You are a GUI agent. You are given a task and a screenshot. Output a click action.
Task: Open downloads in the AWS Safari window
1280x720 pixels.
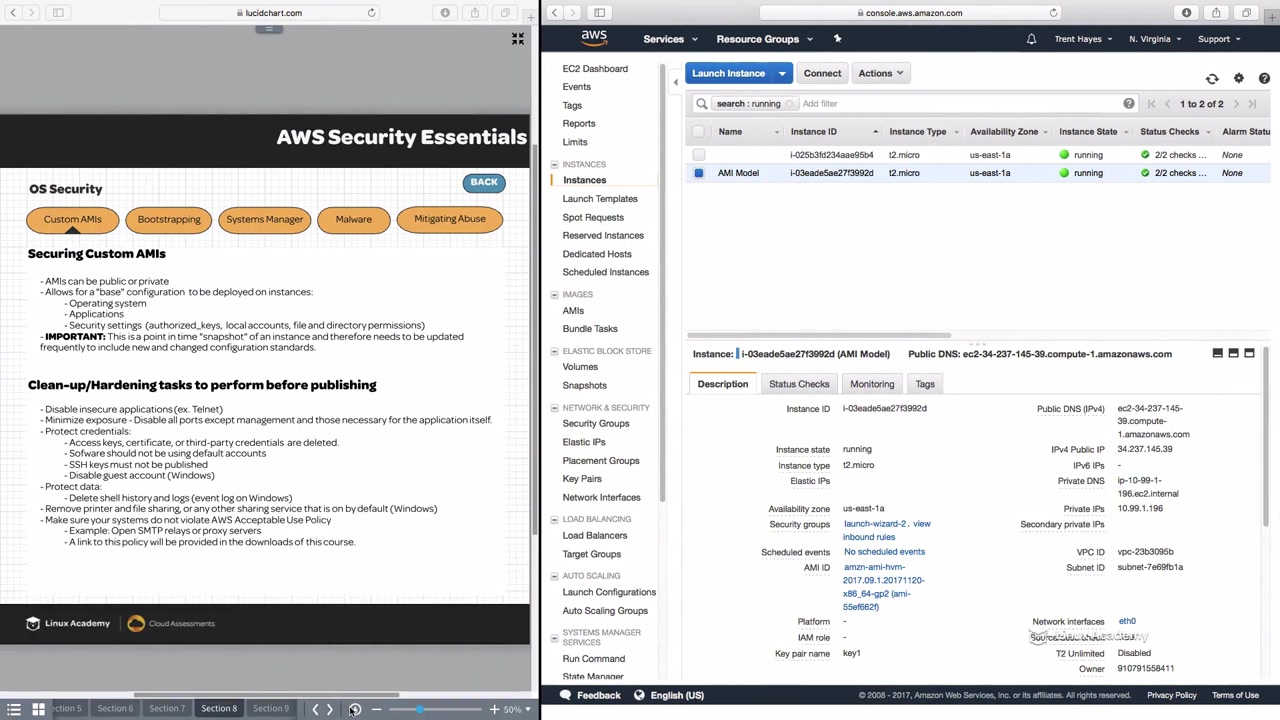(x=1186, y=13)
